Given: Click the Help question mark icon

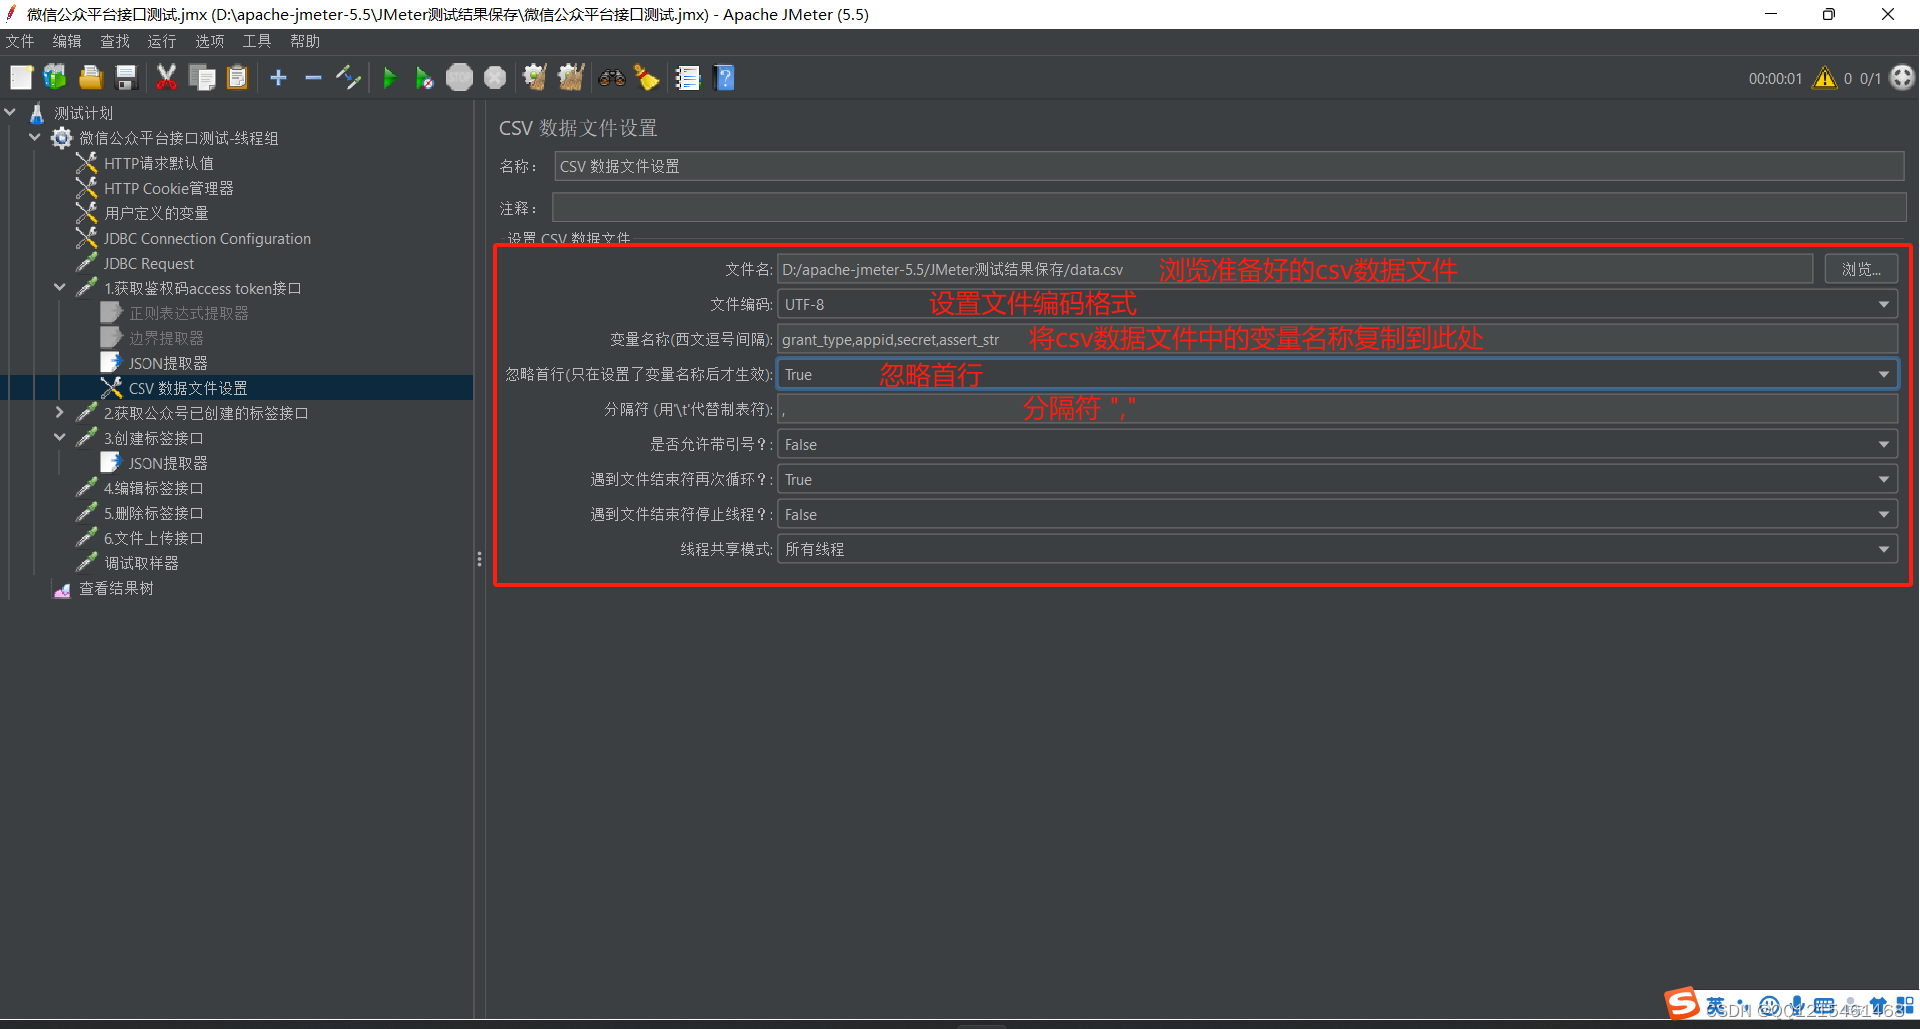Looking at the screenshot, I should (x=725, y=78).
